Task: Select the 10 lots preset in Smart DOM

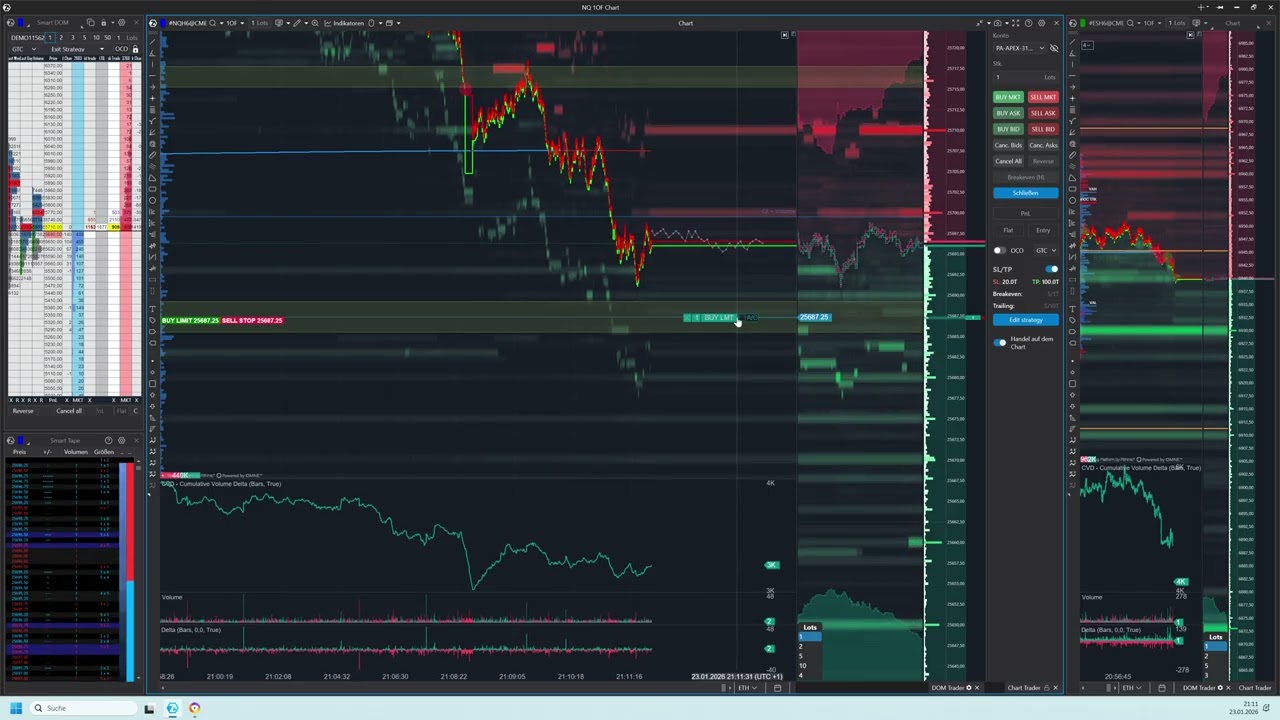Action: [x=96, y=38]
